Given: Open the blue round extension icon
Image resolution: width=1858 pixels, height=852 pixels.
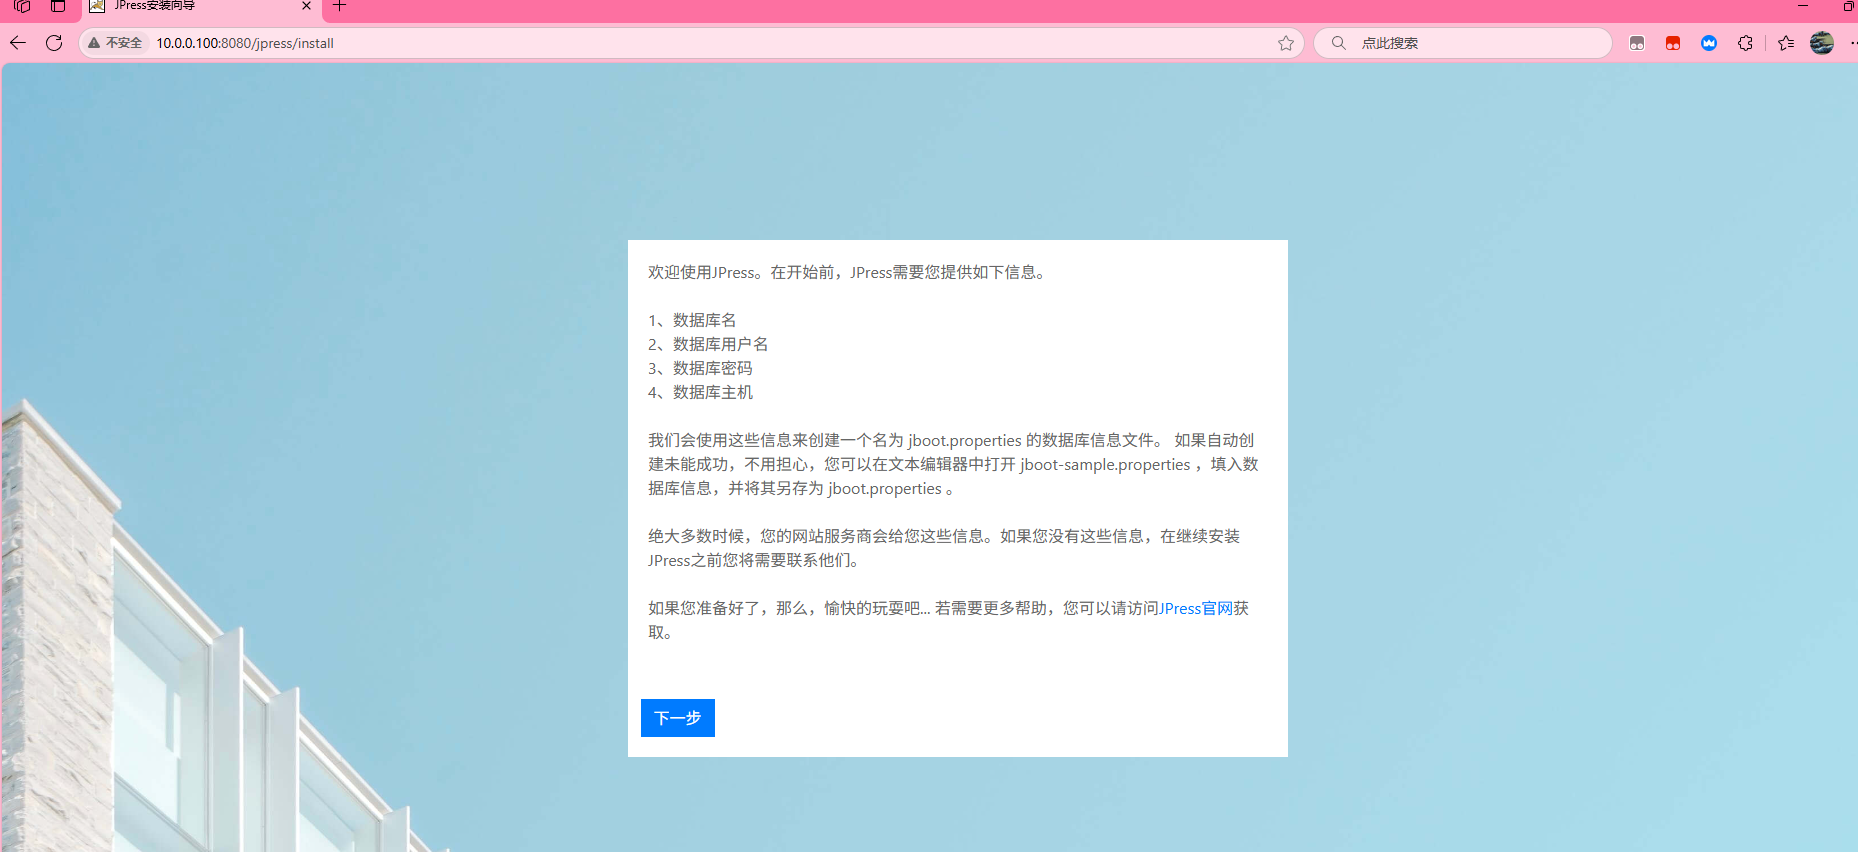Looking at the screenshot, I should [x=1709, y=43].
